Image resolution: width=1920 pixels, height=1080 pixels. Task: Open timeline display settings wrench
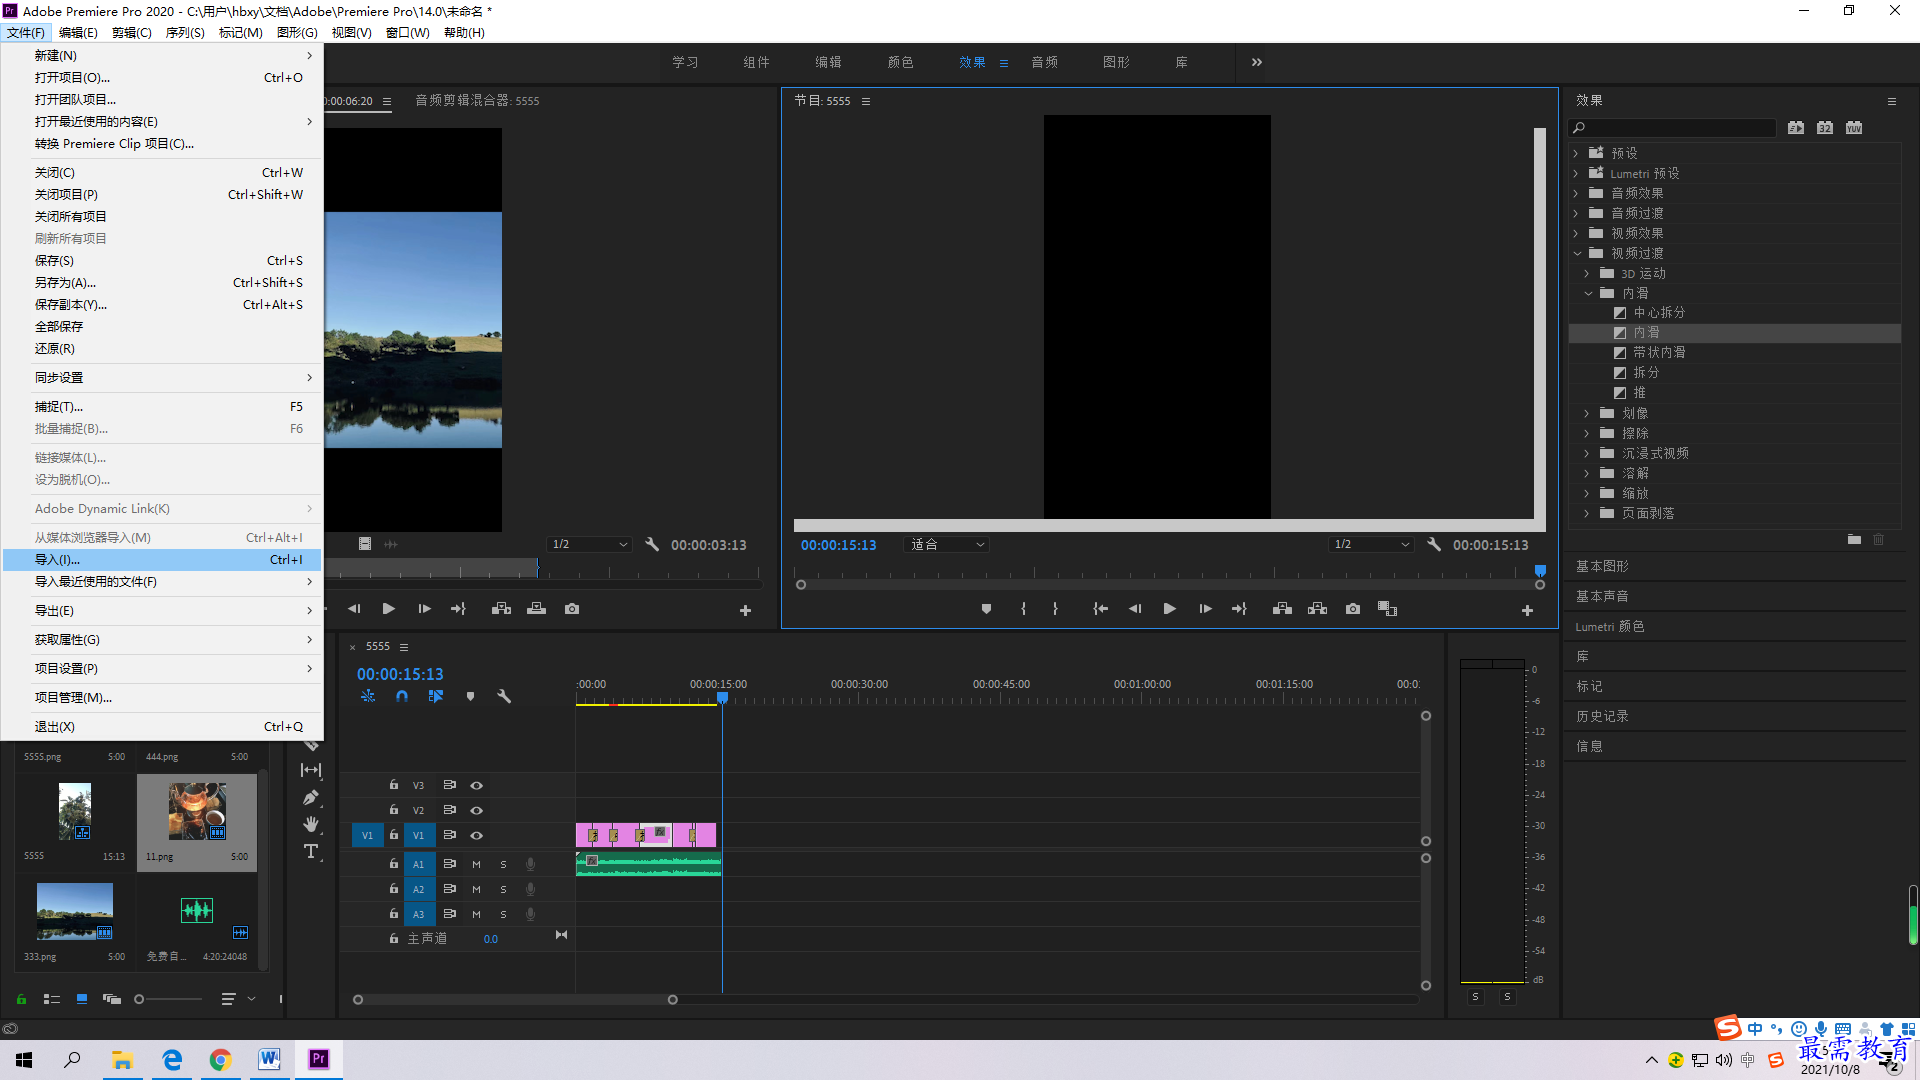pyautogui.click(x=504, y=696)
